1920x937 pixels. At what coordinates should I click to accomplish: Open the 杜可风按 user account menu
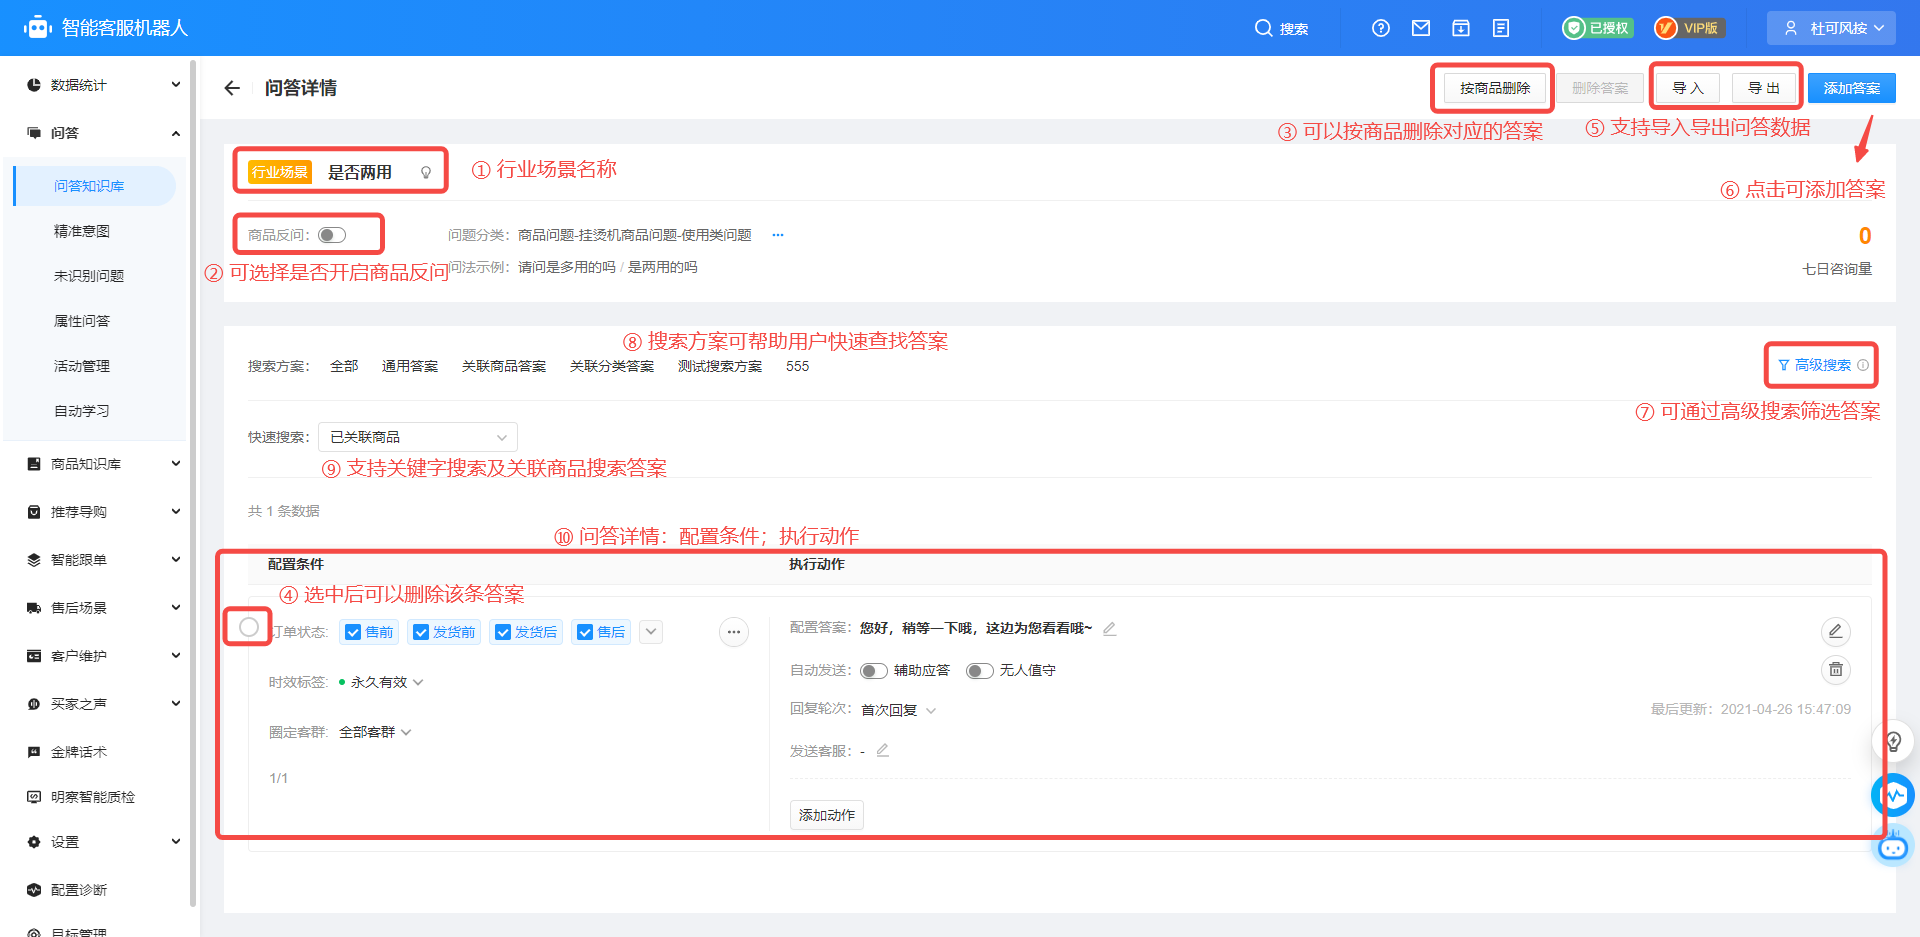pos(1830,28)
